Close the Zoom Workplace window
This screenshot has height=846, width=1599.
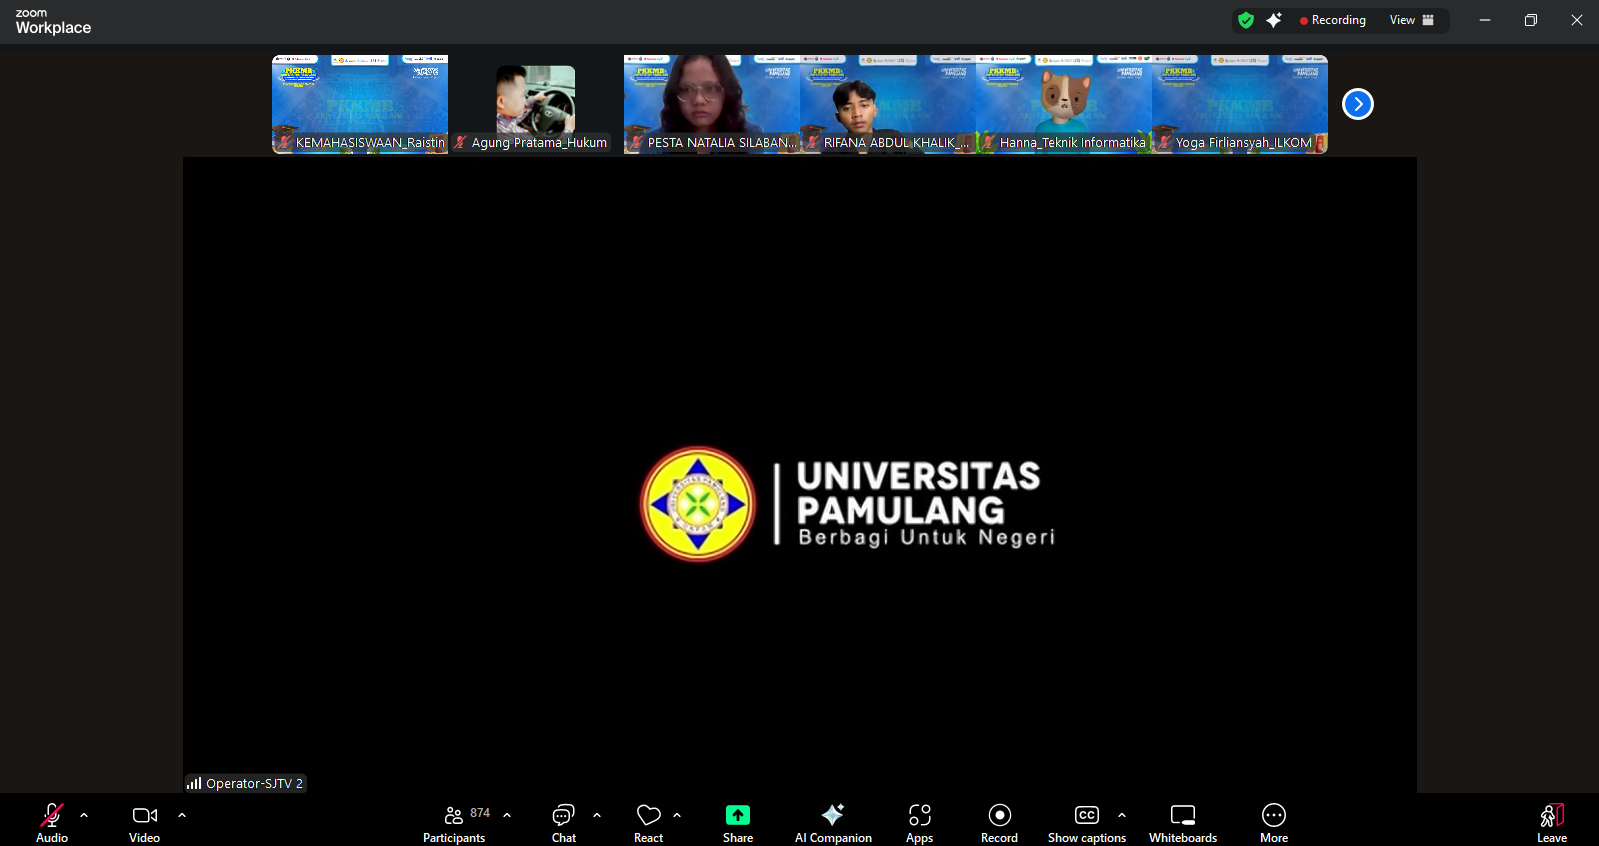coord(1577,20)
